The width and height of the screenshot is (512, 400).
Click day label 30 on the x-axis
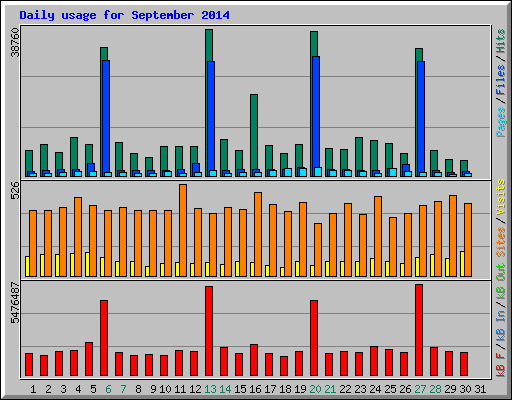pos(465,389)
